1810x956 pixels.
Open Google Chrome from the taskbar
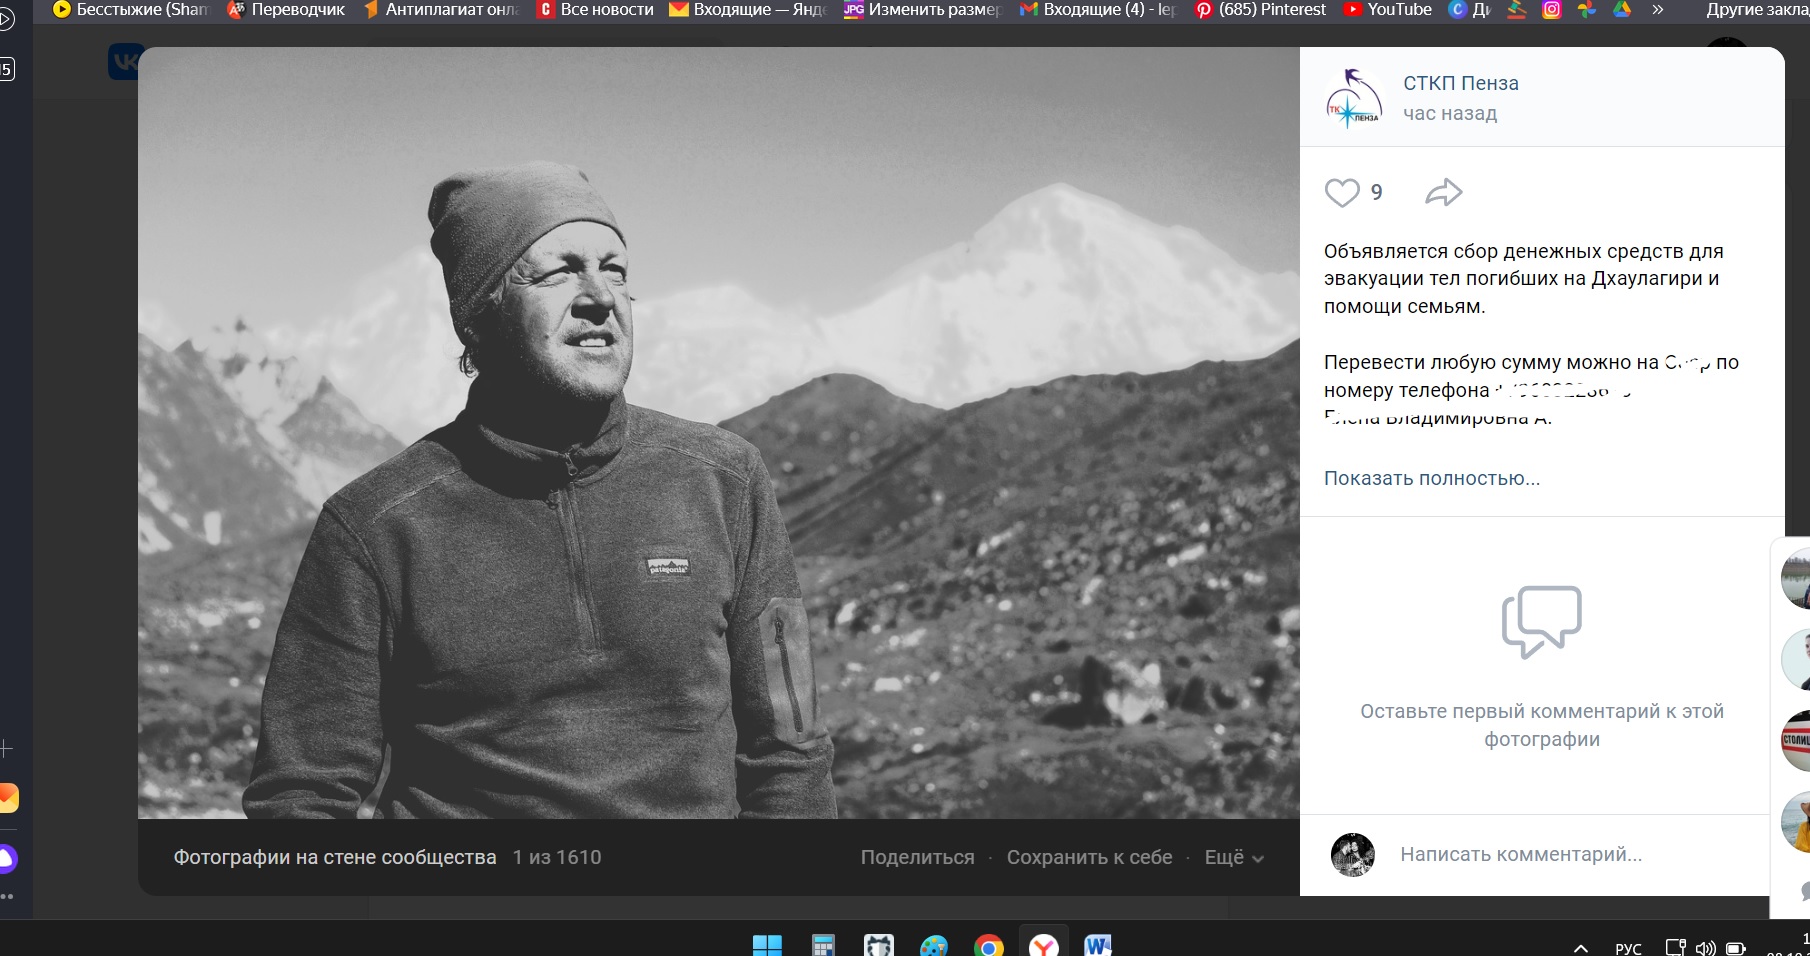tap(988, 945)
